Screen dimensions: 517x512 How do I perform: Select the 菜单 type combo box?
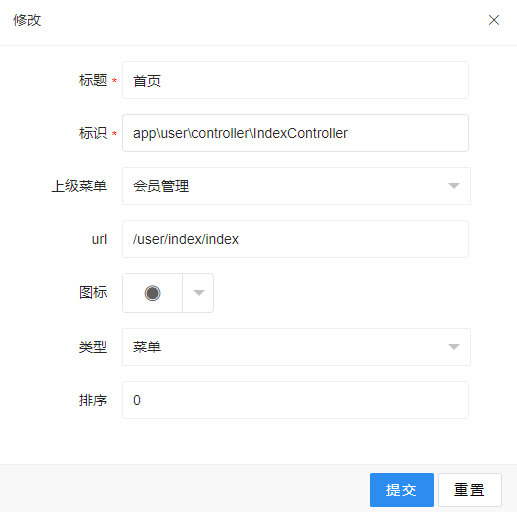click(x=296, y=347)
